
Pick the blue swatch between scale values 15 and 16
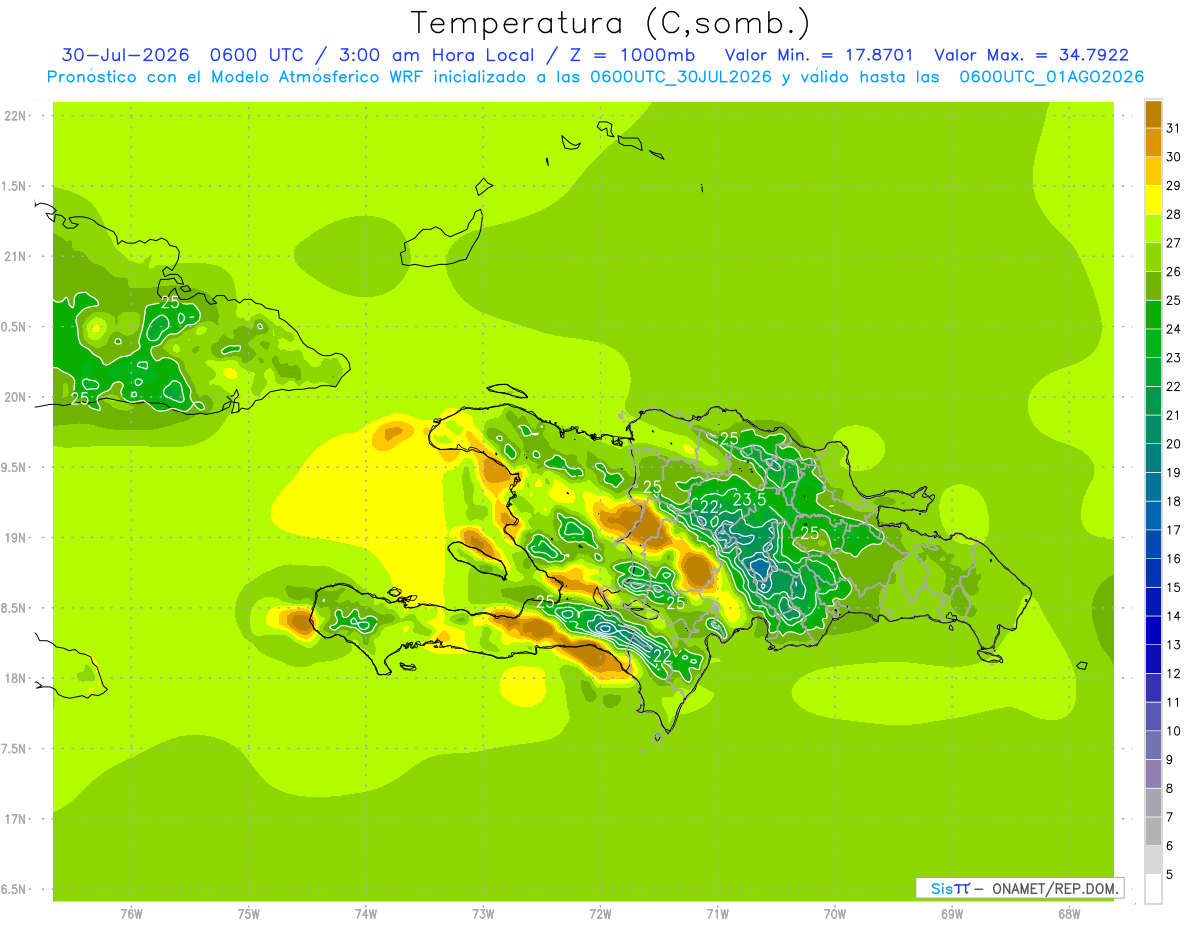click(1153, 573)
